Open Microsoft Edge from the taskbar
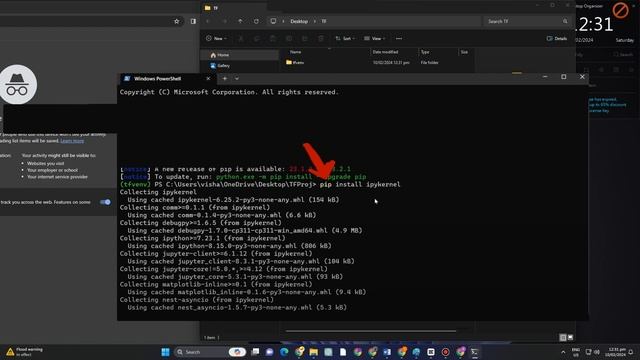 click(284, 352)
